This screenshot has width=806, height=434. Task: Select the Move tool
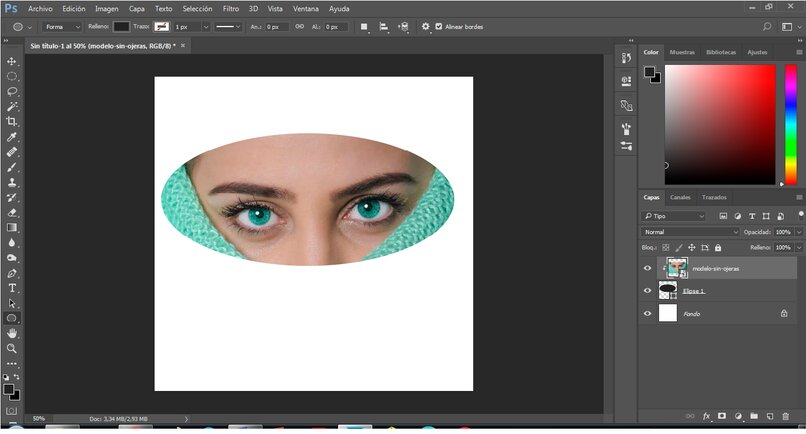(12, 61)
